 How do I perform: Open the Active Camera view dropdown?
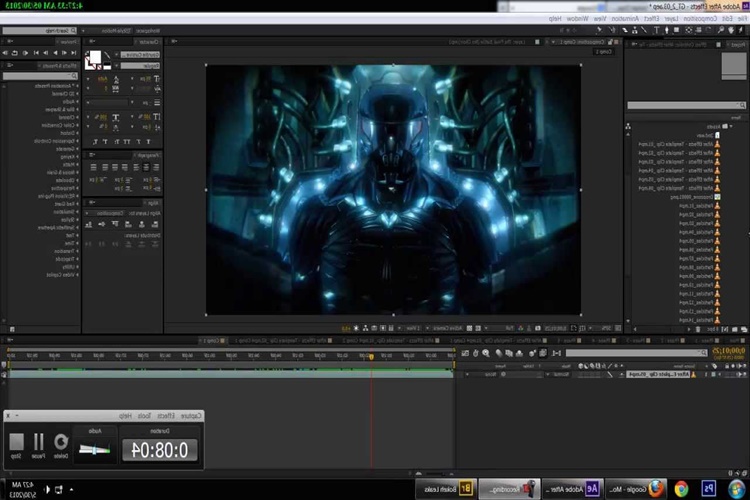[445, 328]
